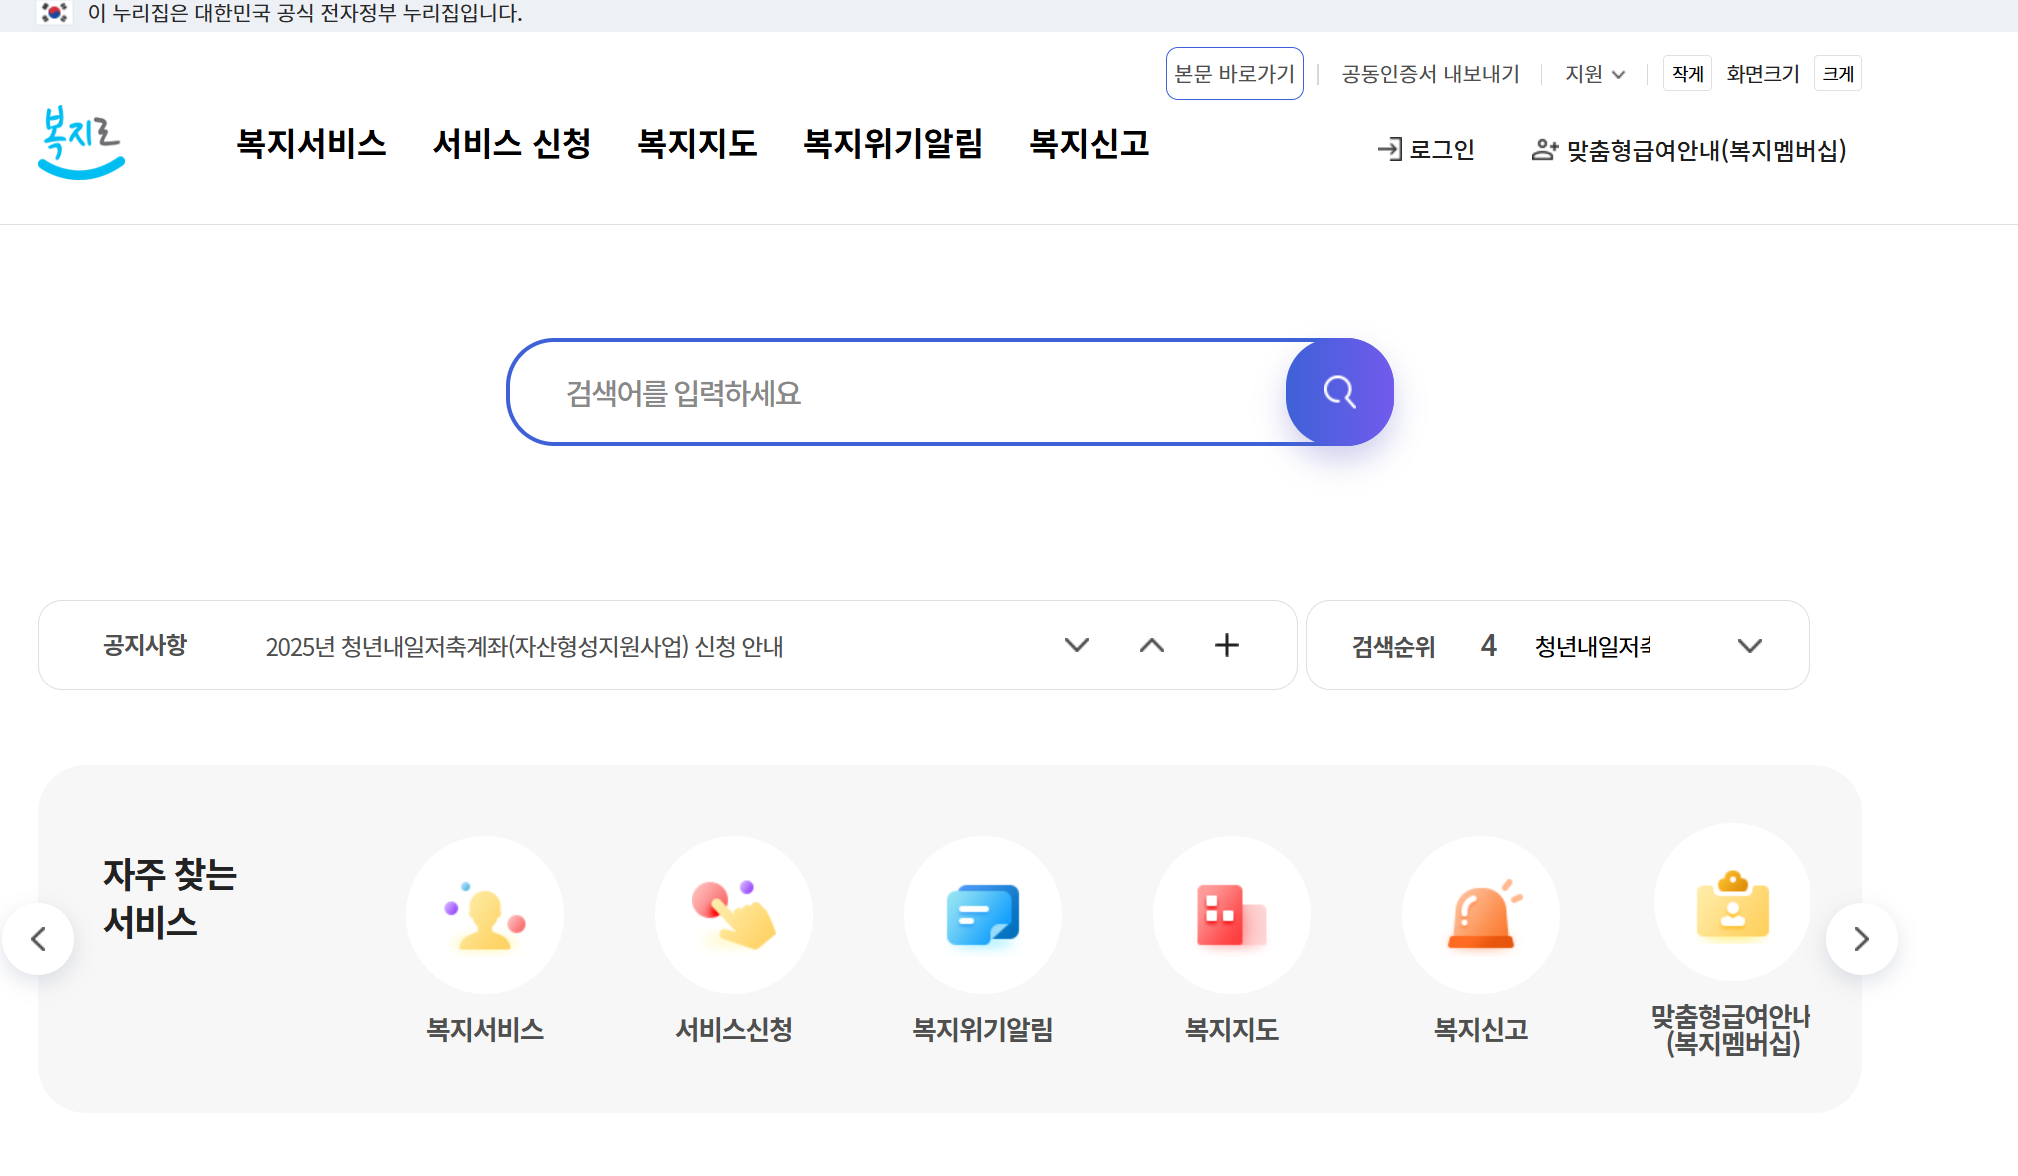The width and height of the screenshot is (2018, 1176).
Task: Open the 맞춤형급여안내 clipboard icon
Action: click(x=1732, y=903)
